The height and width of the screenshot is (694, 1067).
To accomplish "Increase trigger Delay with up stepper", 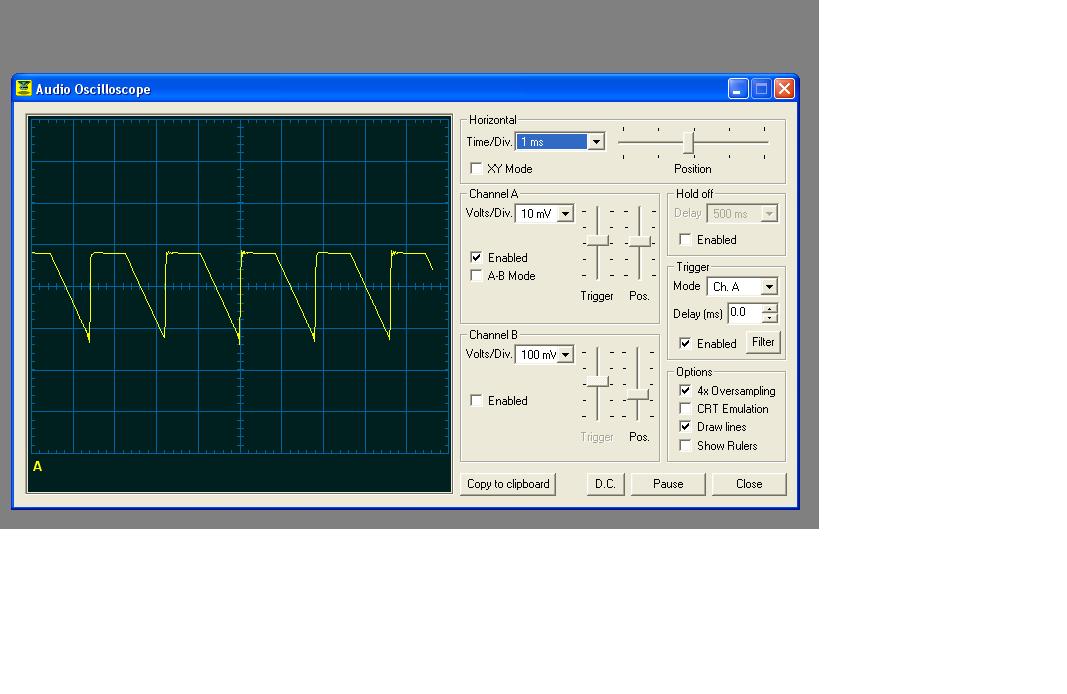I will coord(770,308).
